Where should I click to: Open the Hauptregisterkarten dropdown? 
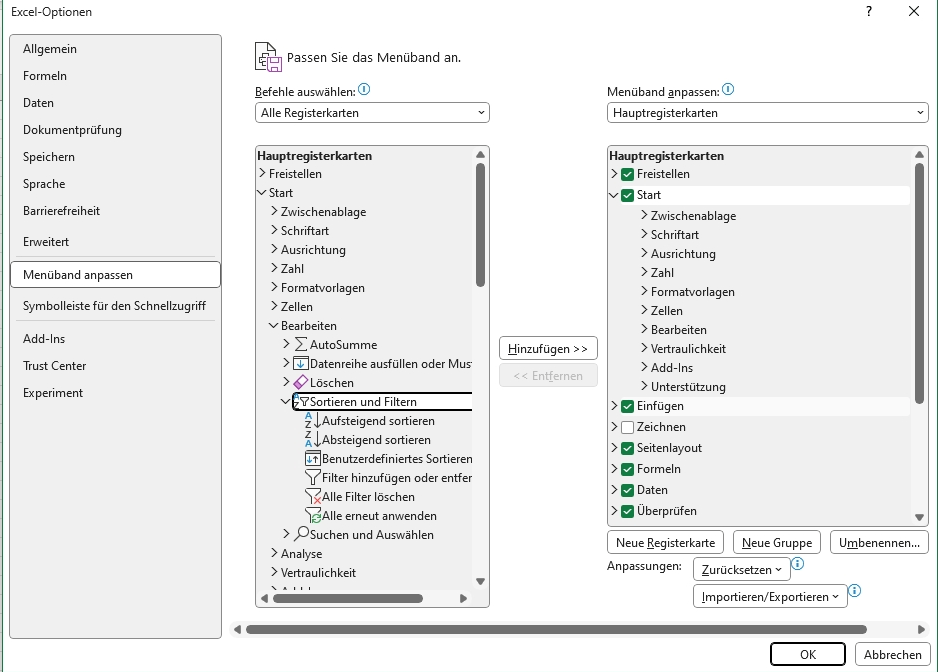(768, 112)
